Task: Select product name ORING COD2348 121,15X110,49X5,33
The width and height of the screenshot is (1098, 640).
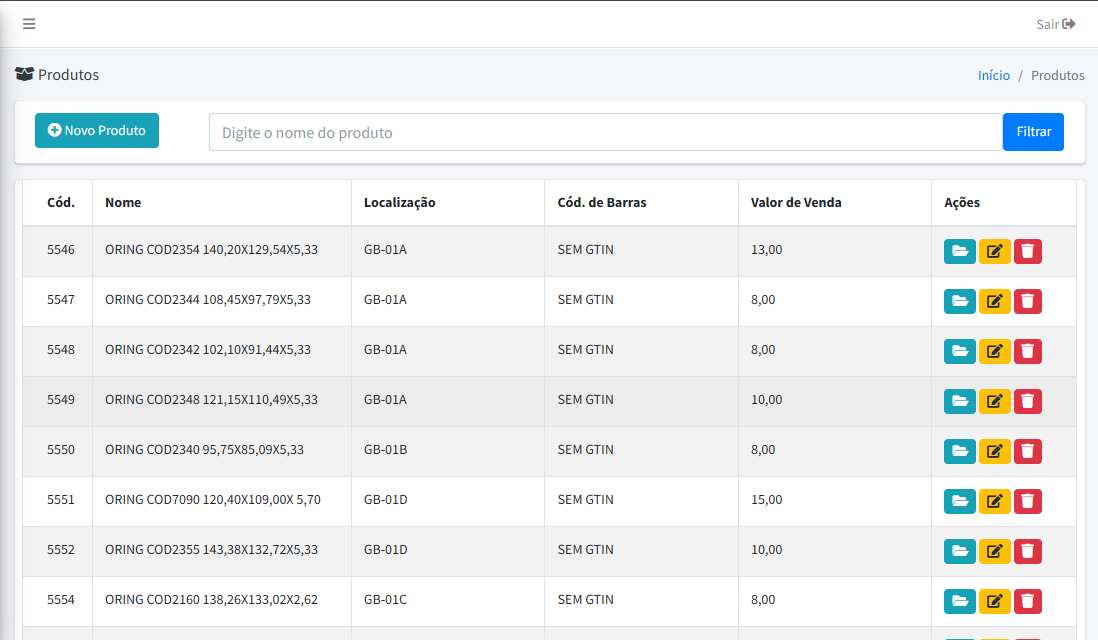Action: pyautogui.click(x=211, y=400)
